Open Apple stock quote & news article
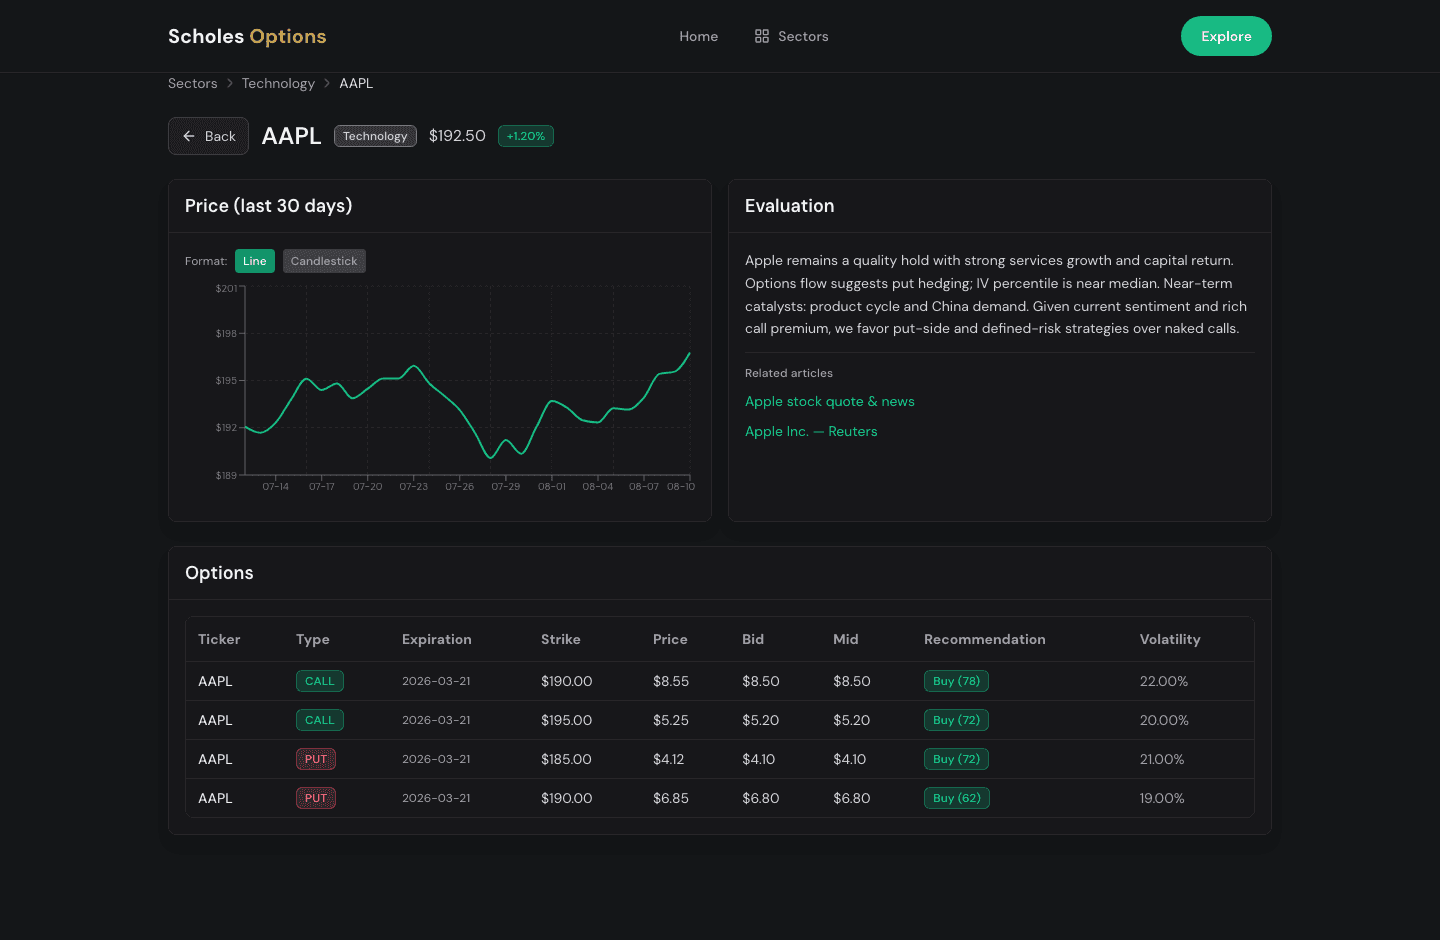 (830, 401)
